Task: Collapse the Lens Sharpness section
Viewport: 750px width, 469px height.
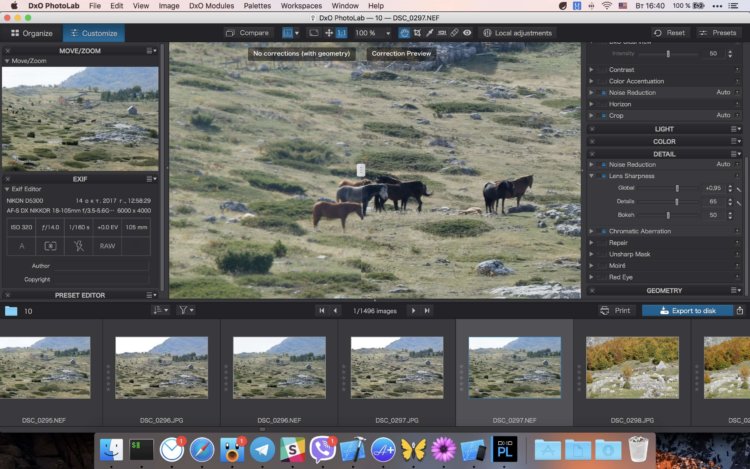Action: [592, 176]
